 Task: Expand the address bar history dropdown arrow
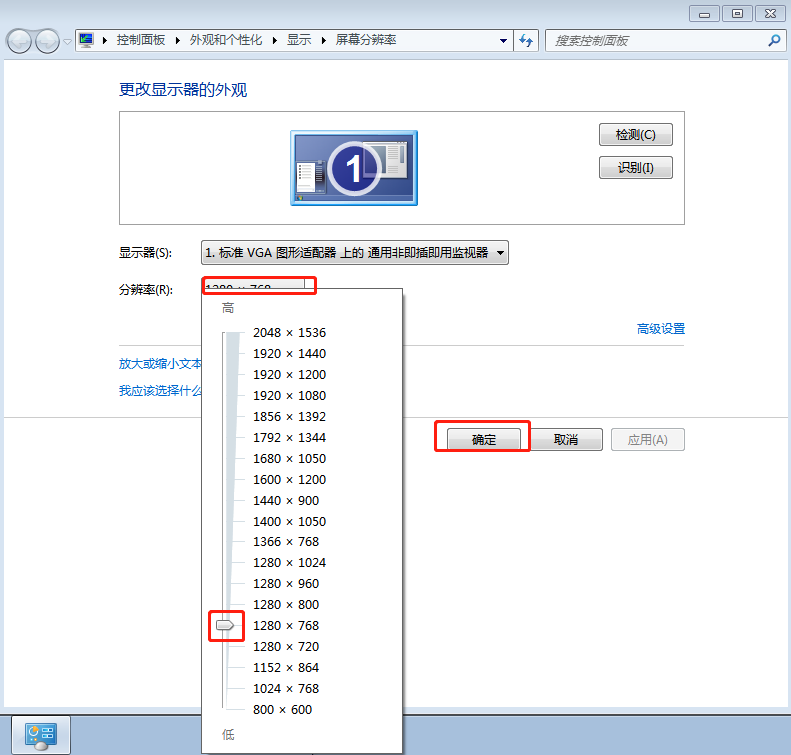[x=503, y=41]
